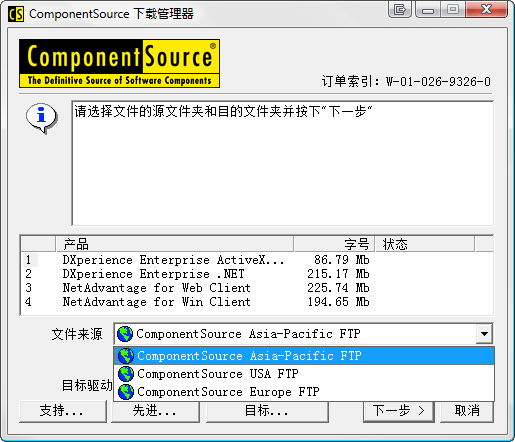Click the 产品 column header
Viewport: 515px width, 442px height.
pyautogui.click(x=174, y=244)
